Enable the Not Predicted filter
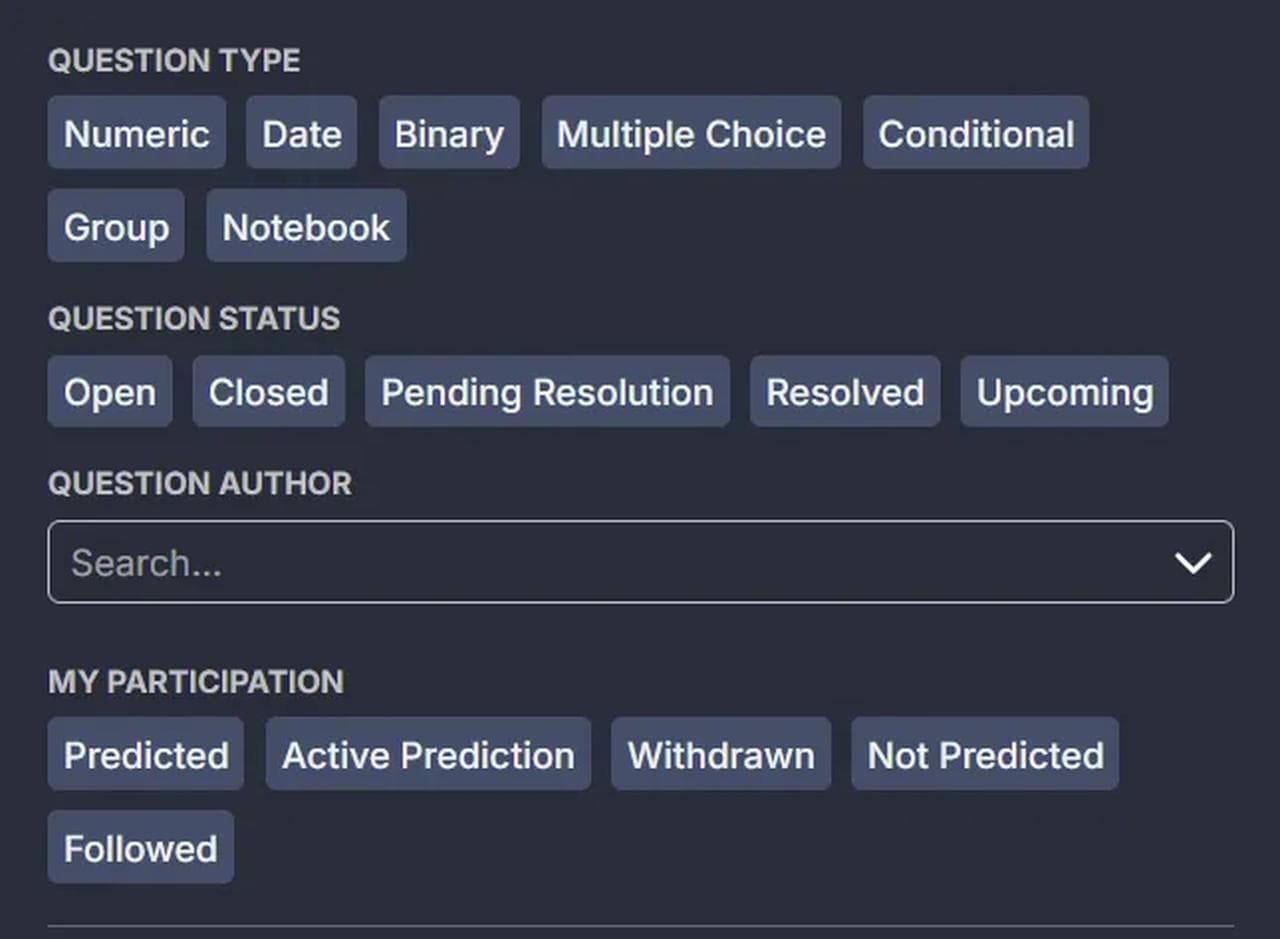This screenshot has height=939, width=1280. pos(985,754)
